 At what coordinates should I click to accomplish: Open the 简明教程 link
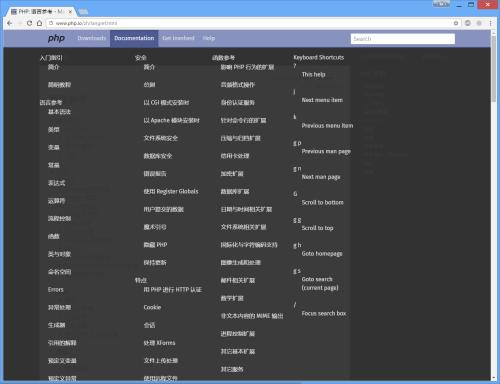59,85
